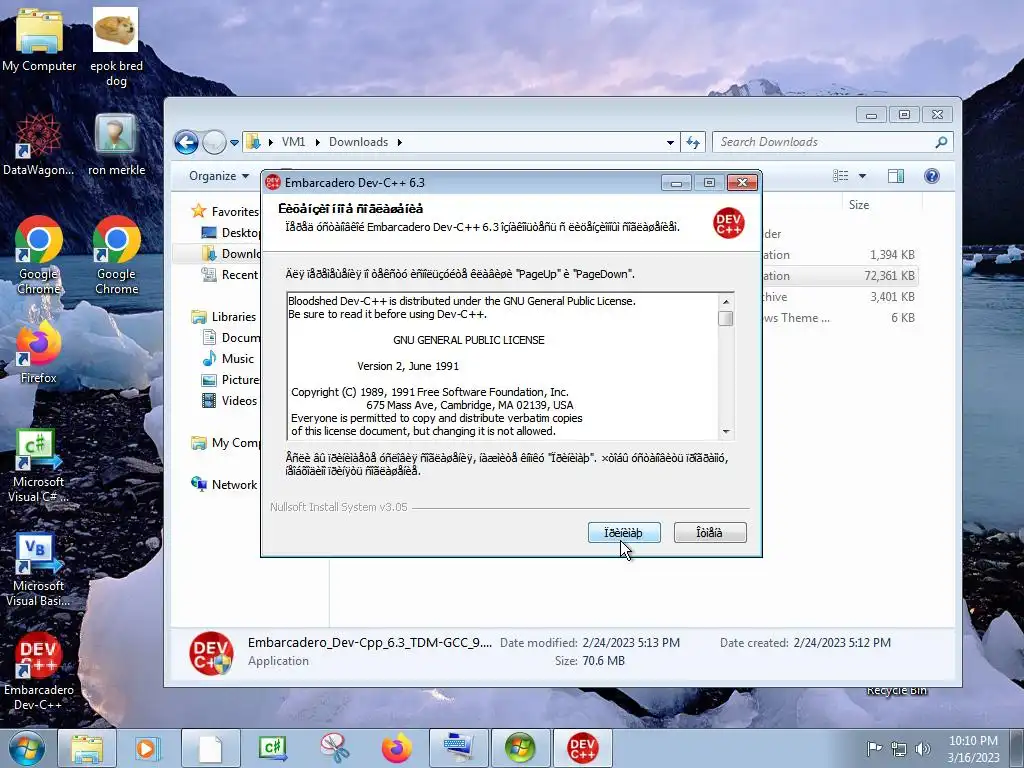This screenshot has width=1024, height=768.
Task: Open Action Center flag in system tray
Action: tap(874, 748)
